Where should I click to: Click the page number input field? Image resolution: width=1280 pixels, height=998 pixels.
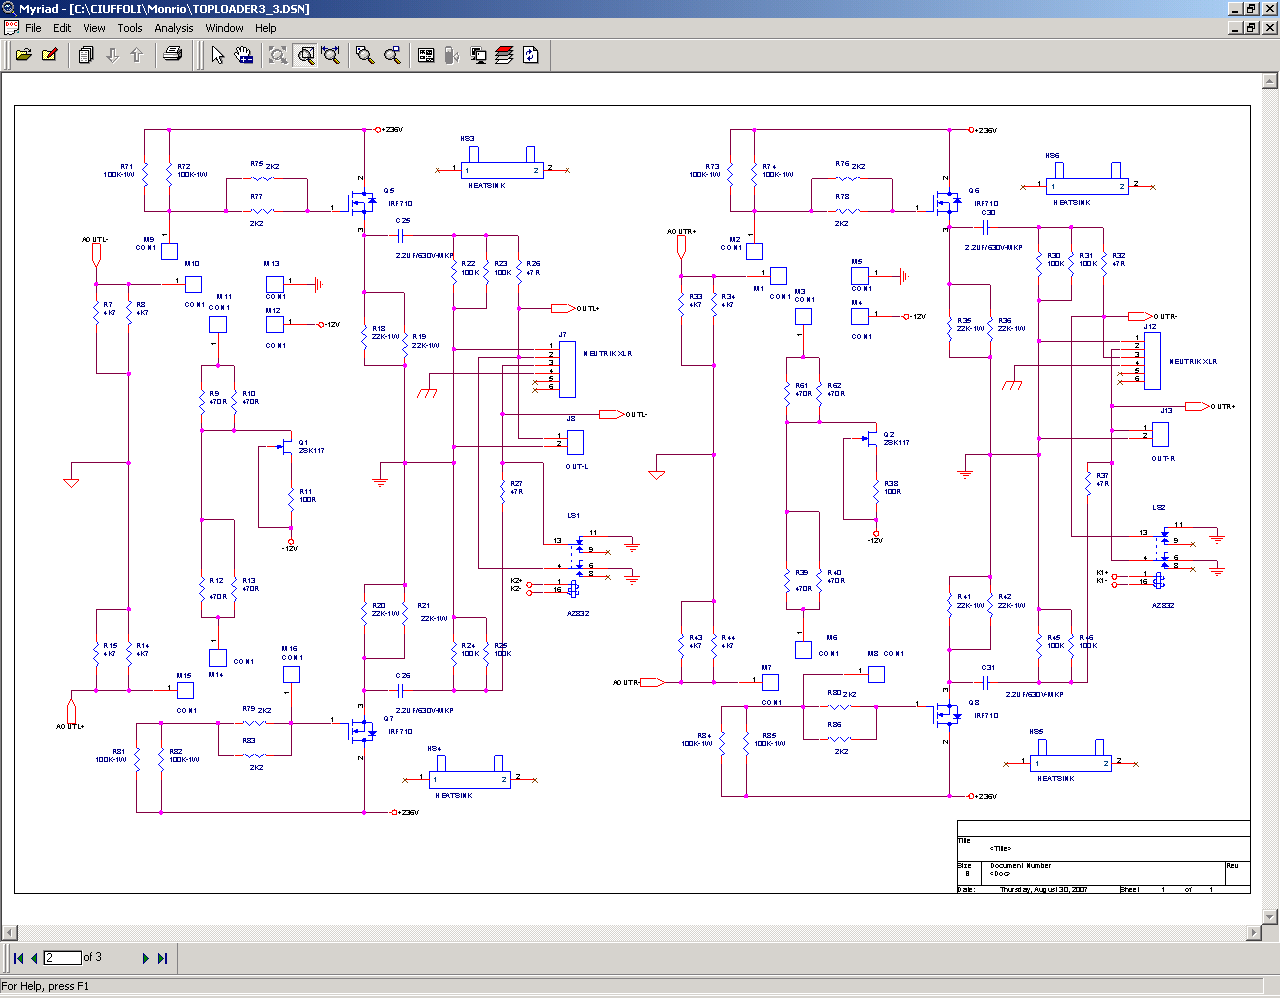coord(62,958)
